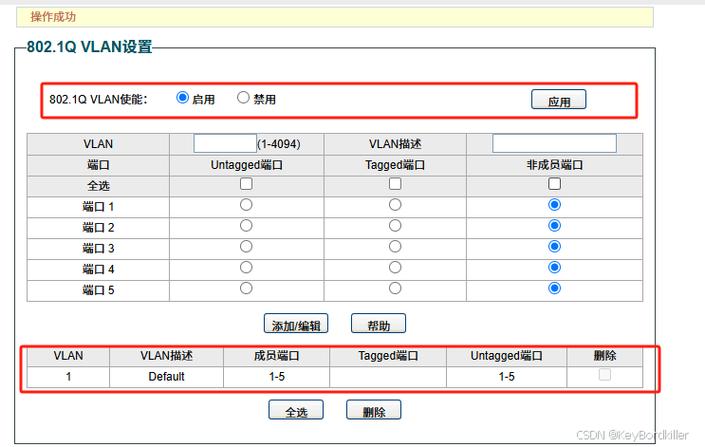The image size is (705, 447).
Task: Set 端口 5 as Tagged port
Action: [395, 288]
